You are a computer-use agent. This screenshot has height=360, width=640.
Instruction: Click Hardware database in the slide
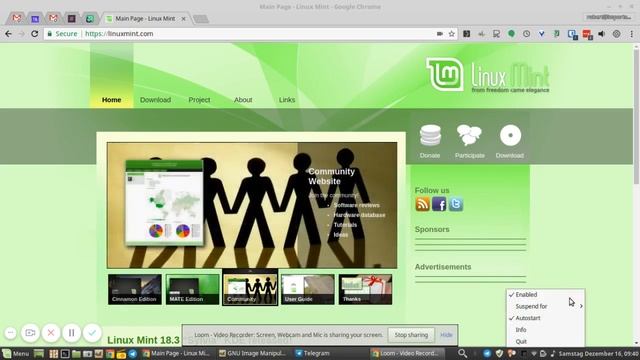(359, 215)
